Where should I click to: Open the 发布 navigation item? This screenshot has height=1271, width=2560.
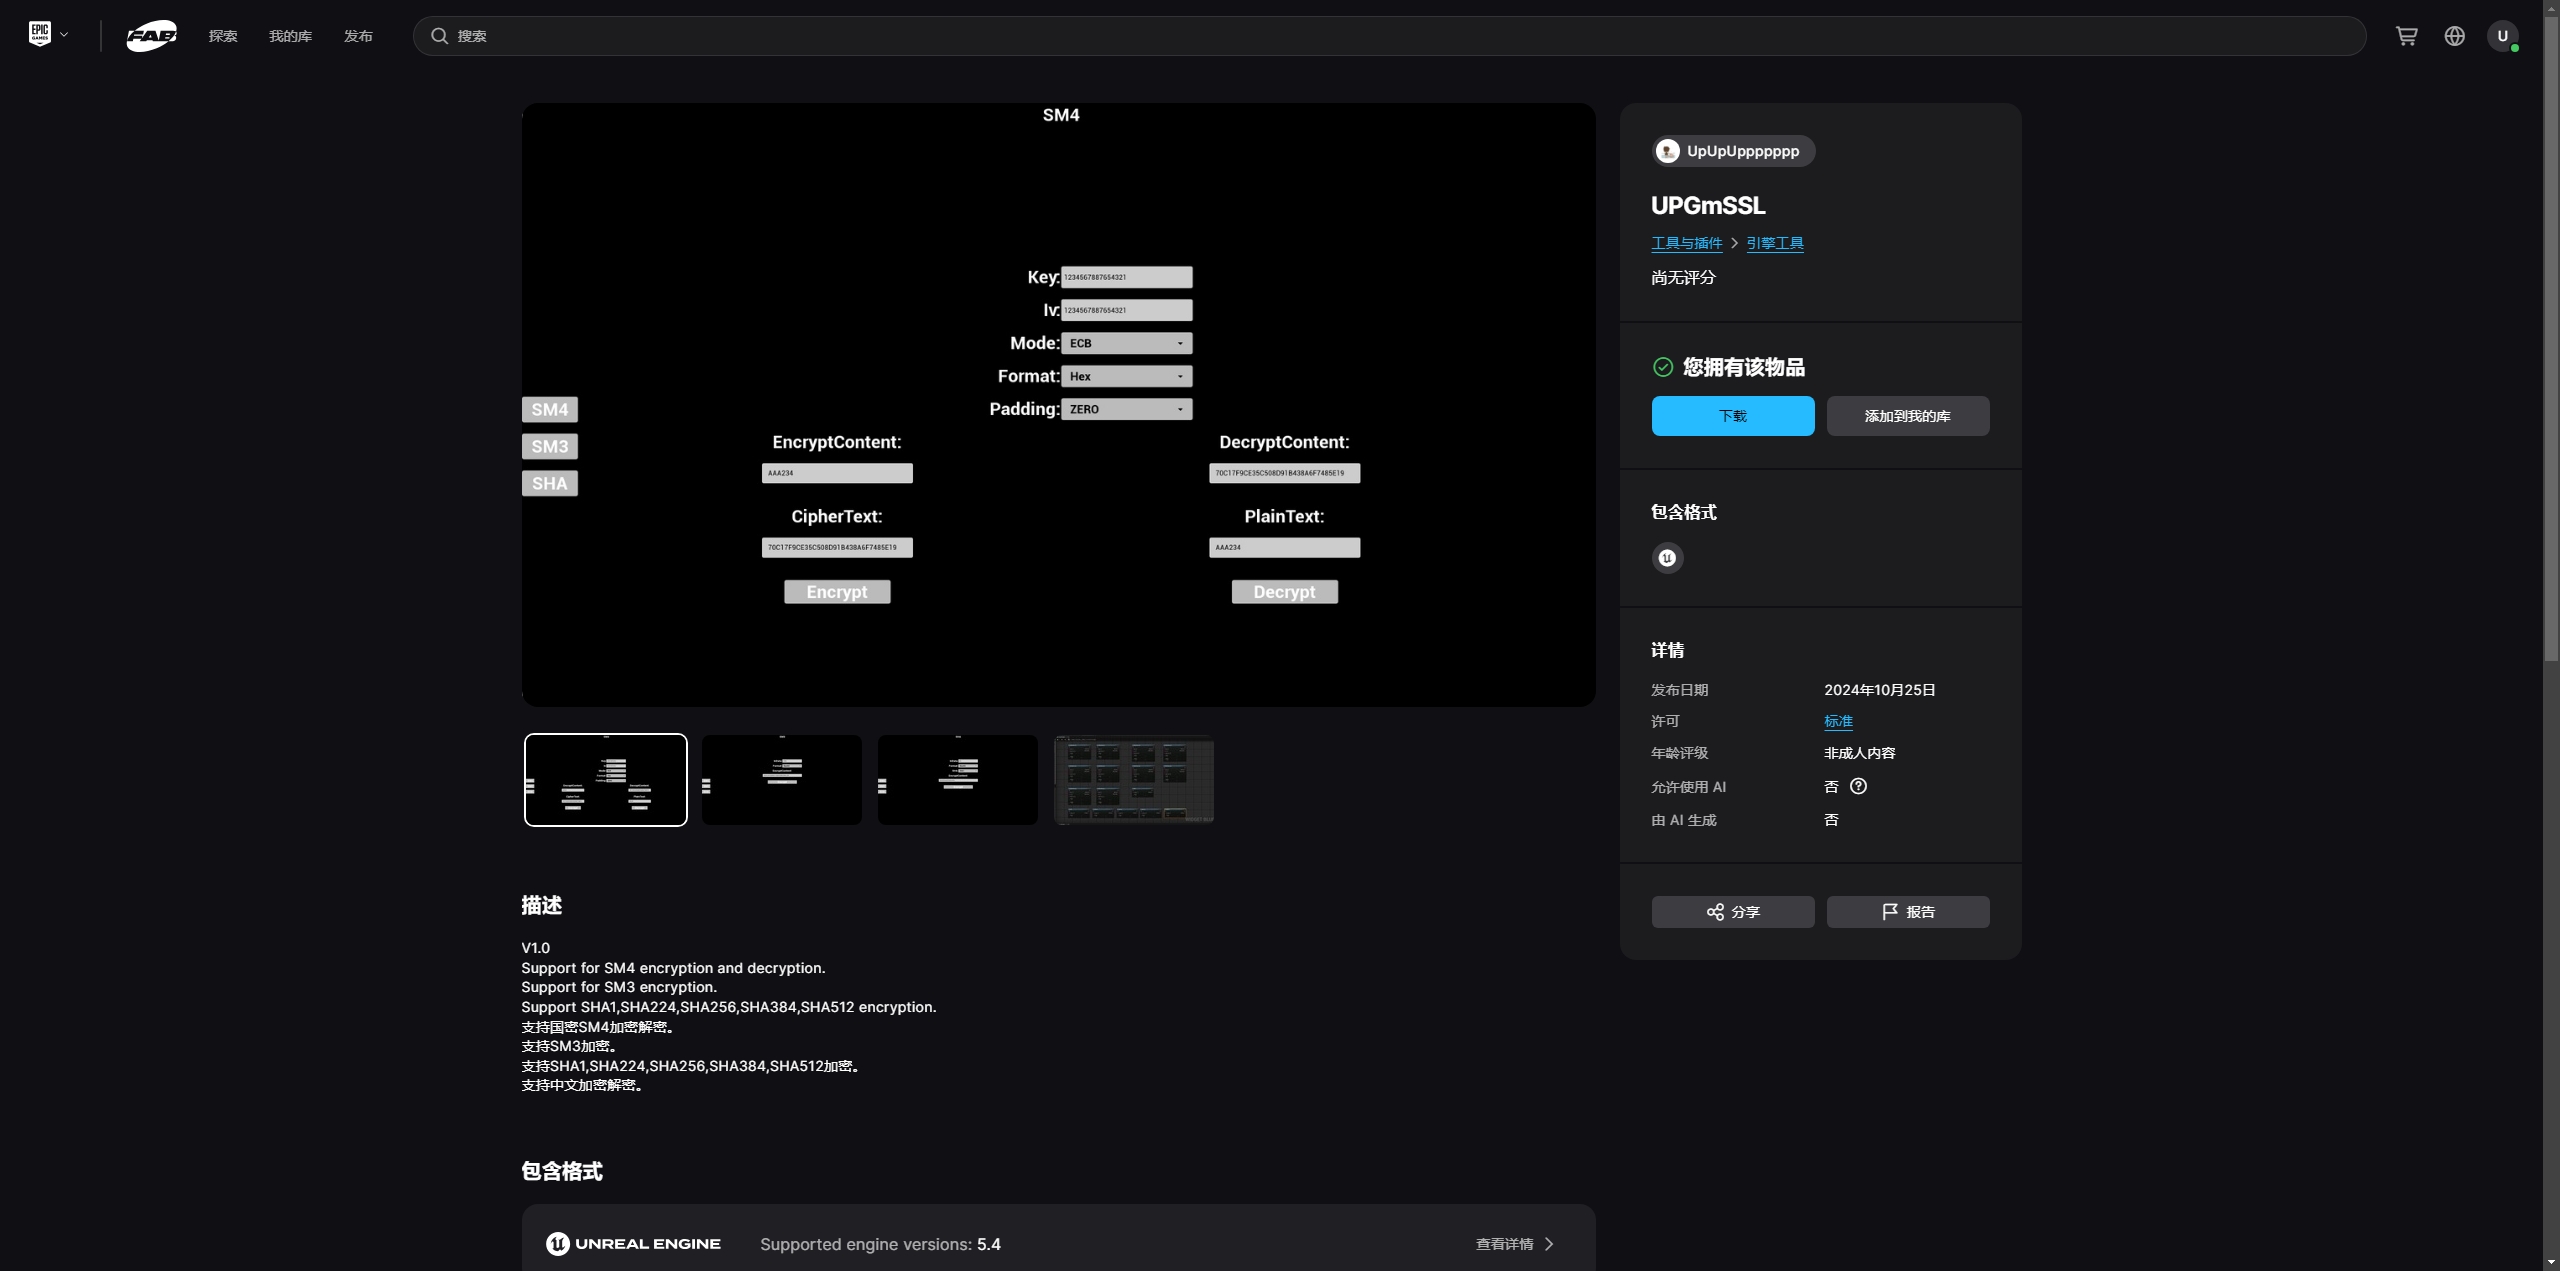pyautogui.click(x=358, y=36)
